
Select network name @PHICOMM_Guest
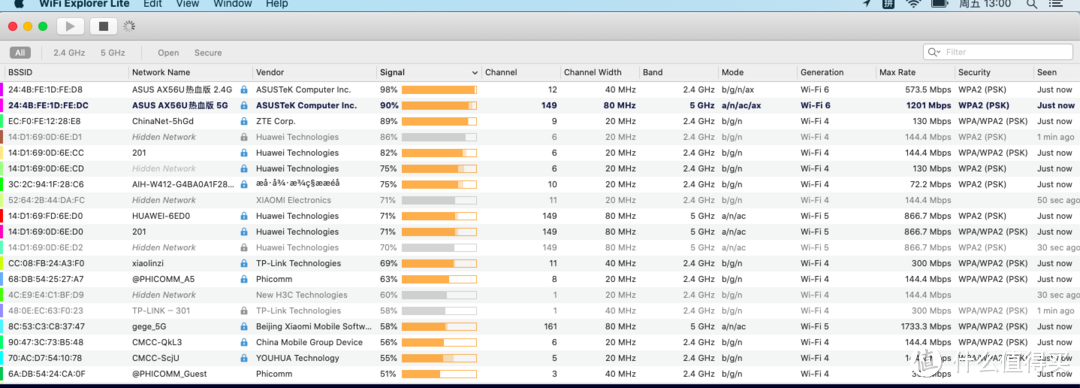point(169,374)
